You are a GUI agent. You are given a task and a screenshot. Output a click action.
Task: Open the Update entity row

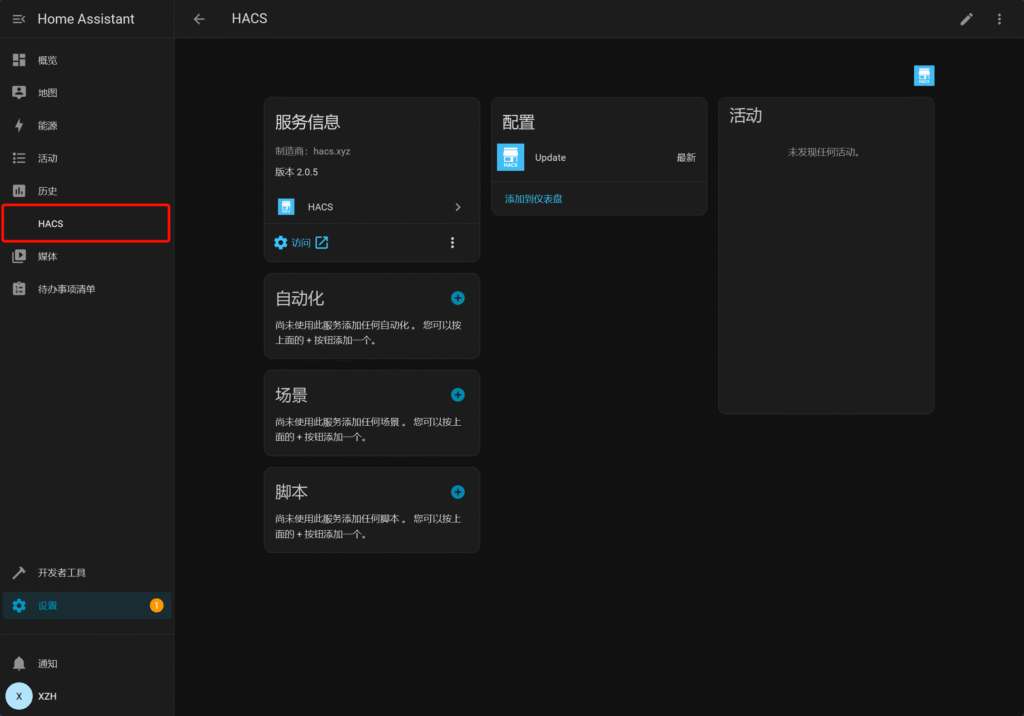click(598, 157)
